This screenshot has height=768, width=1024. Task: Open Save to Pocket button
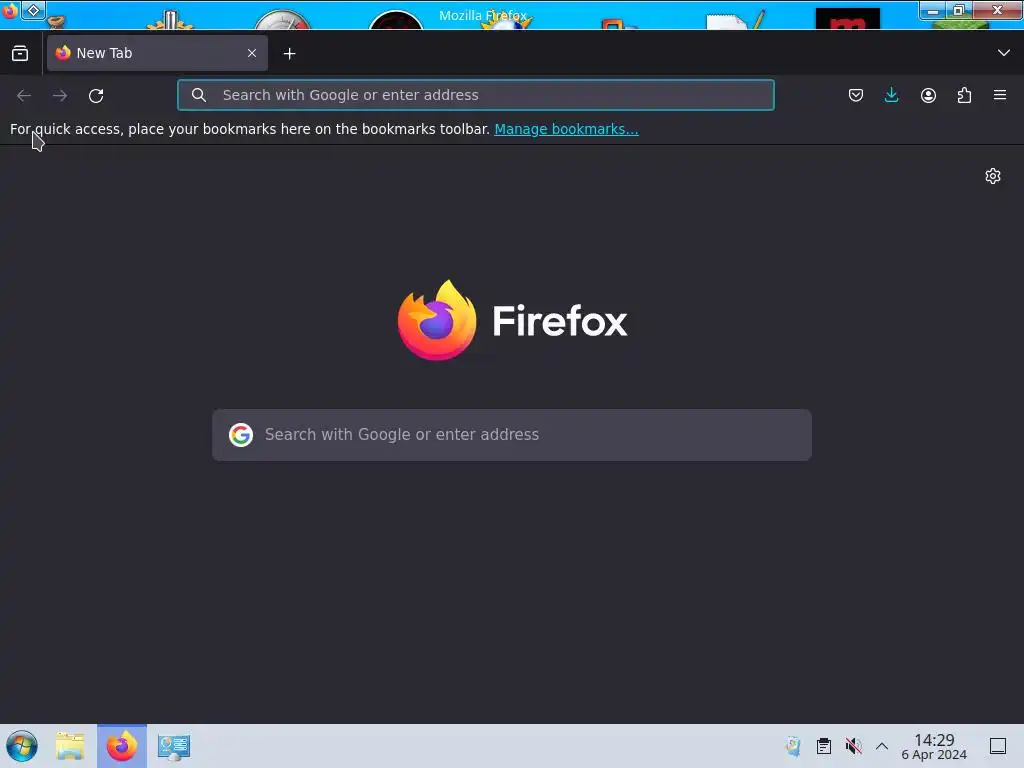point(856,95)
